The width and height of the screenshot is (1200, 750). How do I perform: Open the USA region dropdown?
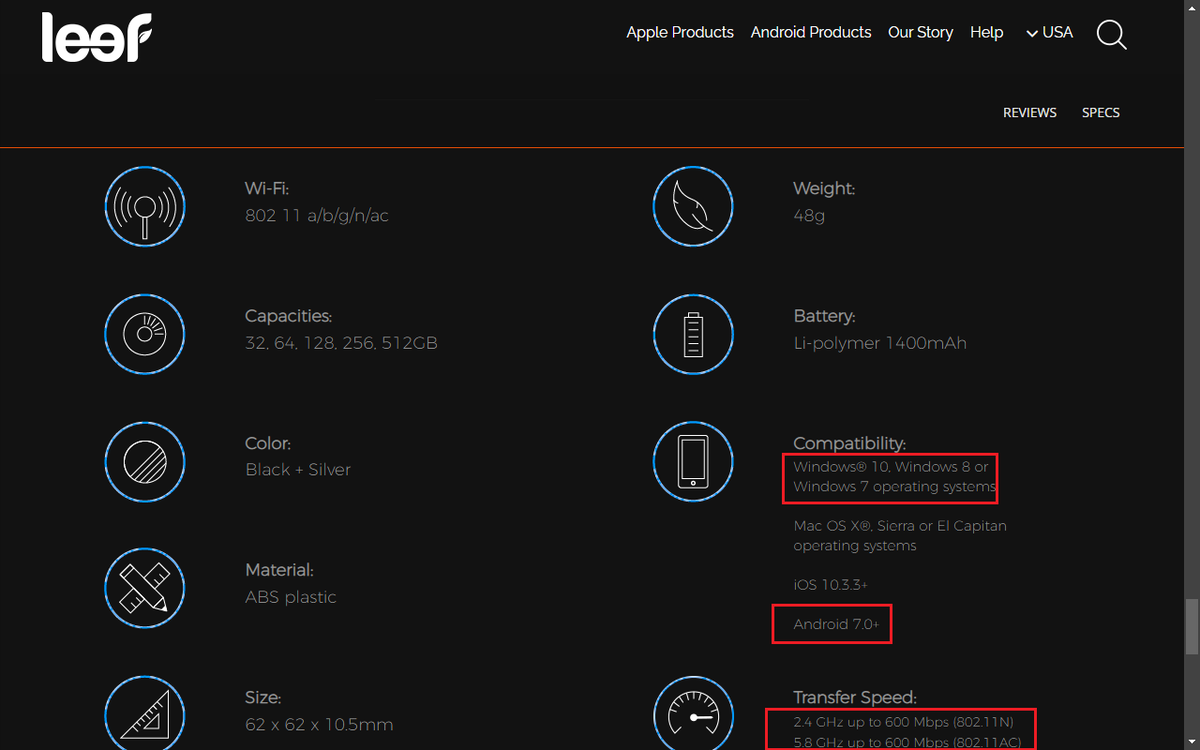[x=1049, y=33]
